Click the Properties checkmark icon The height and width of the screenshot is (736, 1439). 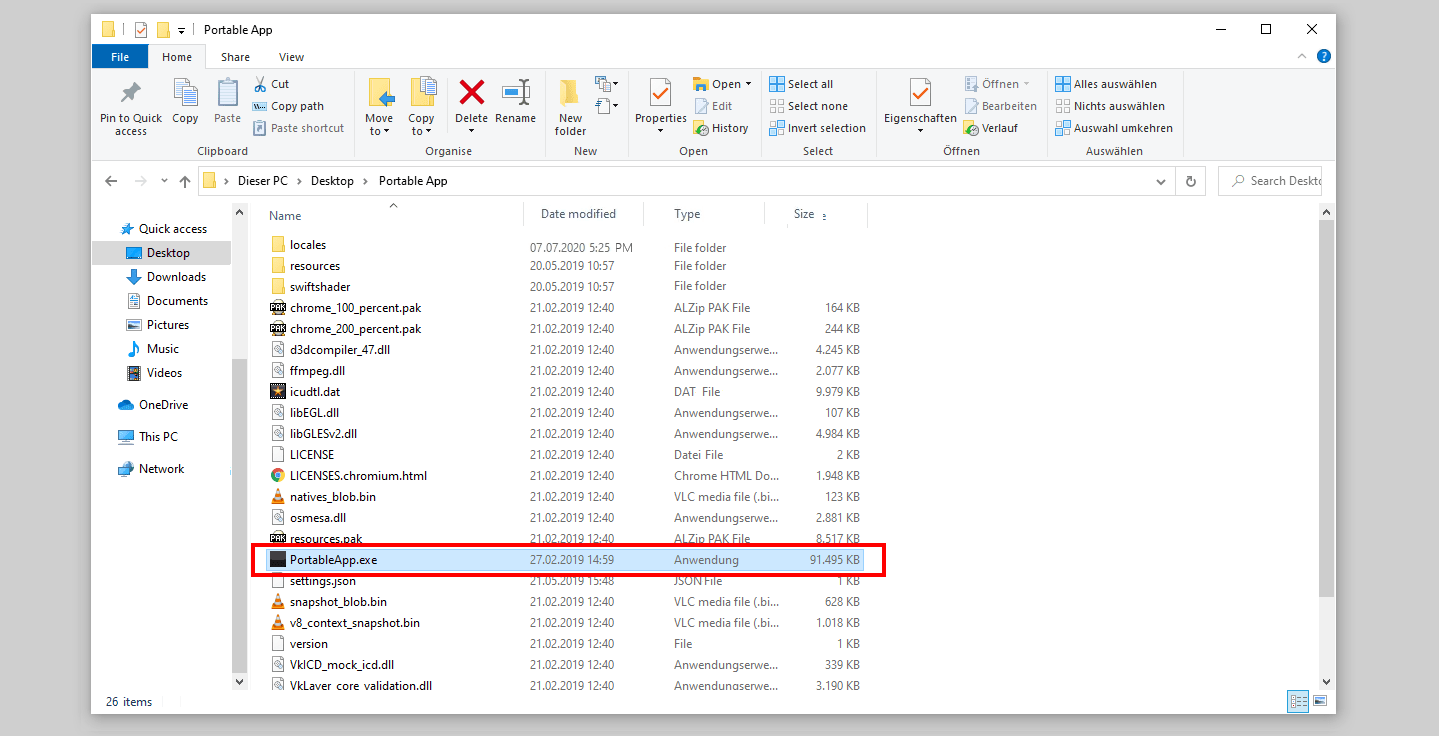coord(660,92)
